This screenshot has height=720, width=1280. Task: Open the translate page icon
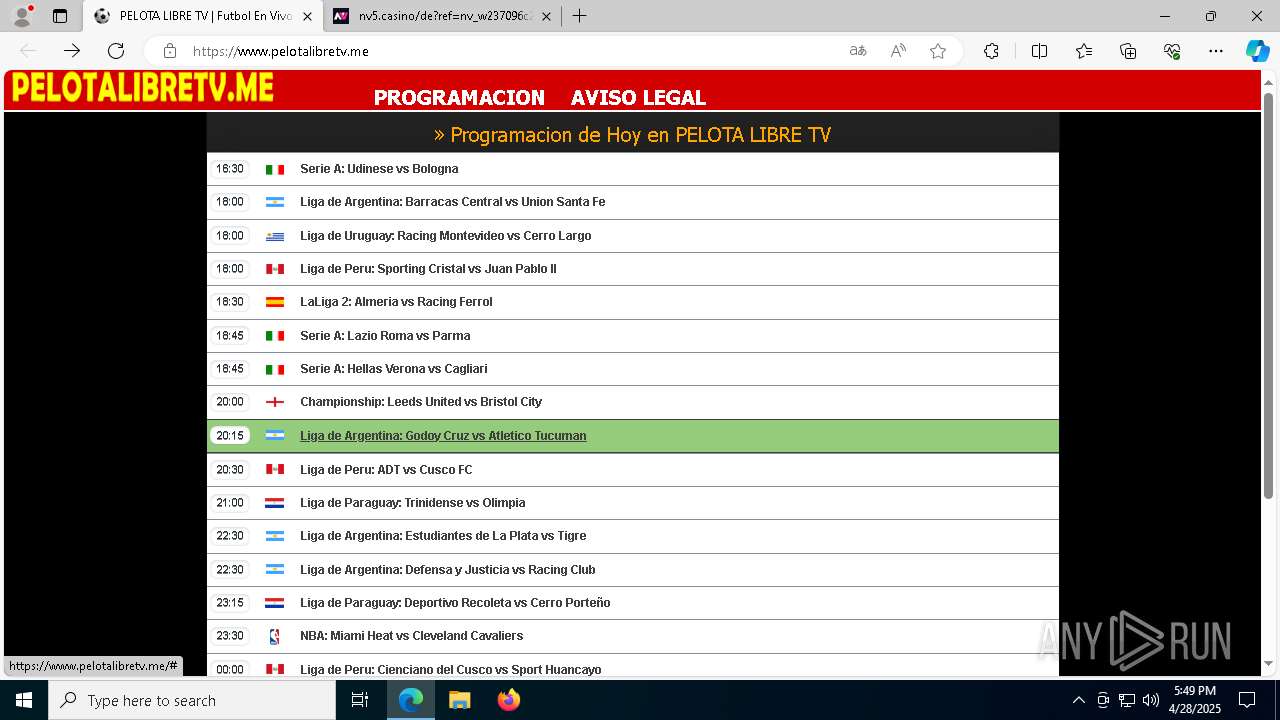(x=858, y=51)
